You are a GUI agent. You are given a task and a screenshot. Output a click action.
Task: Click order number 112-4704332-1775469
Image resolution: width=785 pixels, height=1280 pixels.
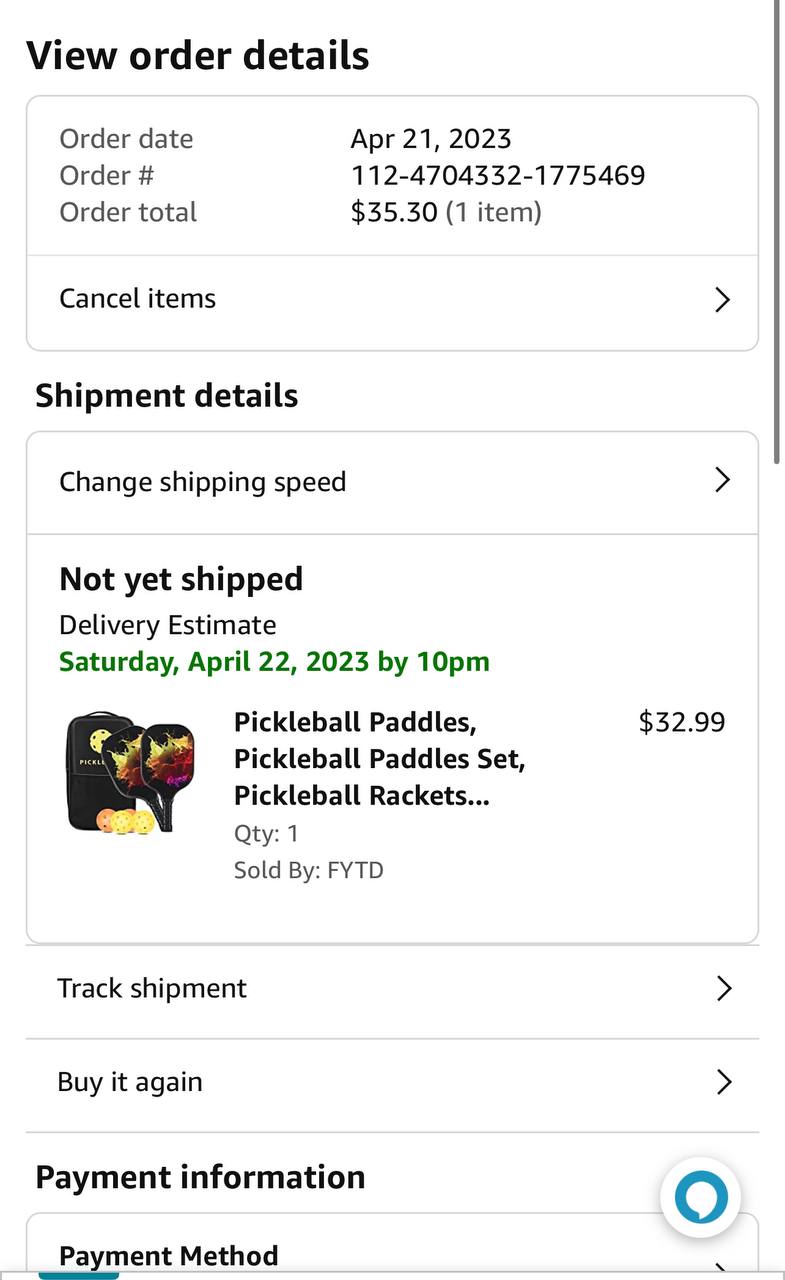(498, 176)
